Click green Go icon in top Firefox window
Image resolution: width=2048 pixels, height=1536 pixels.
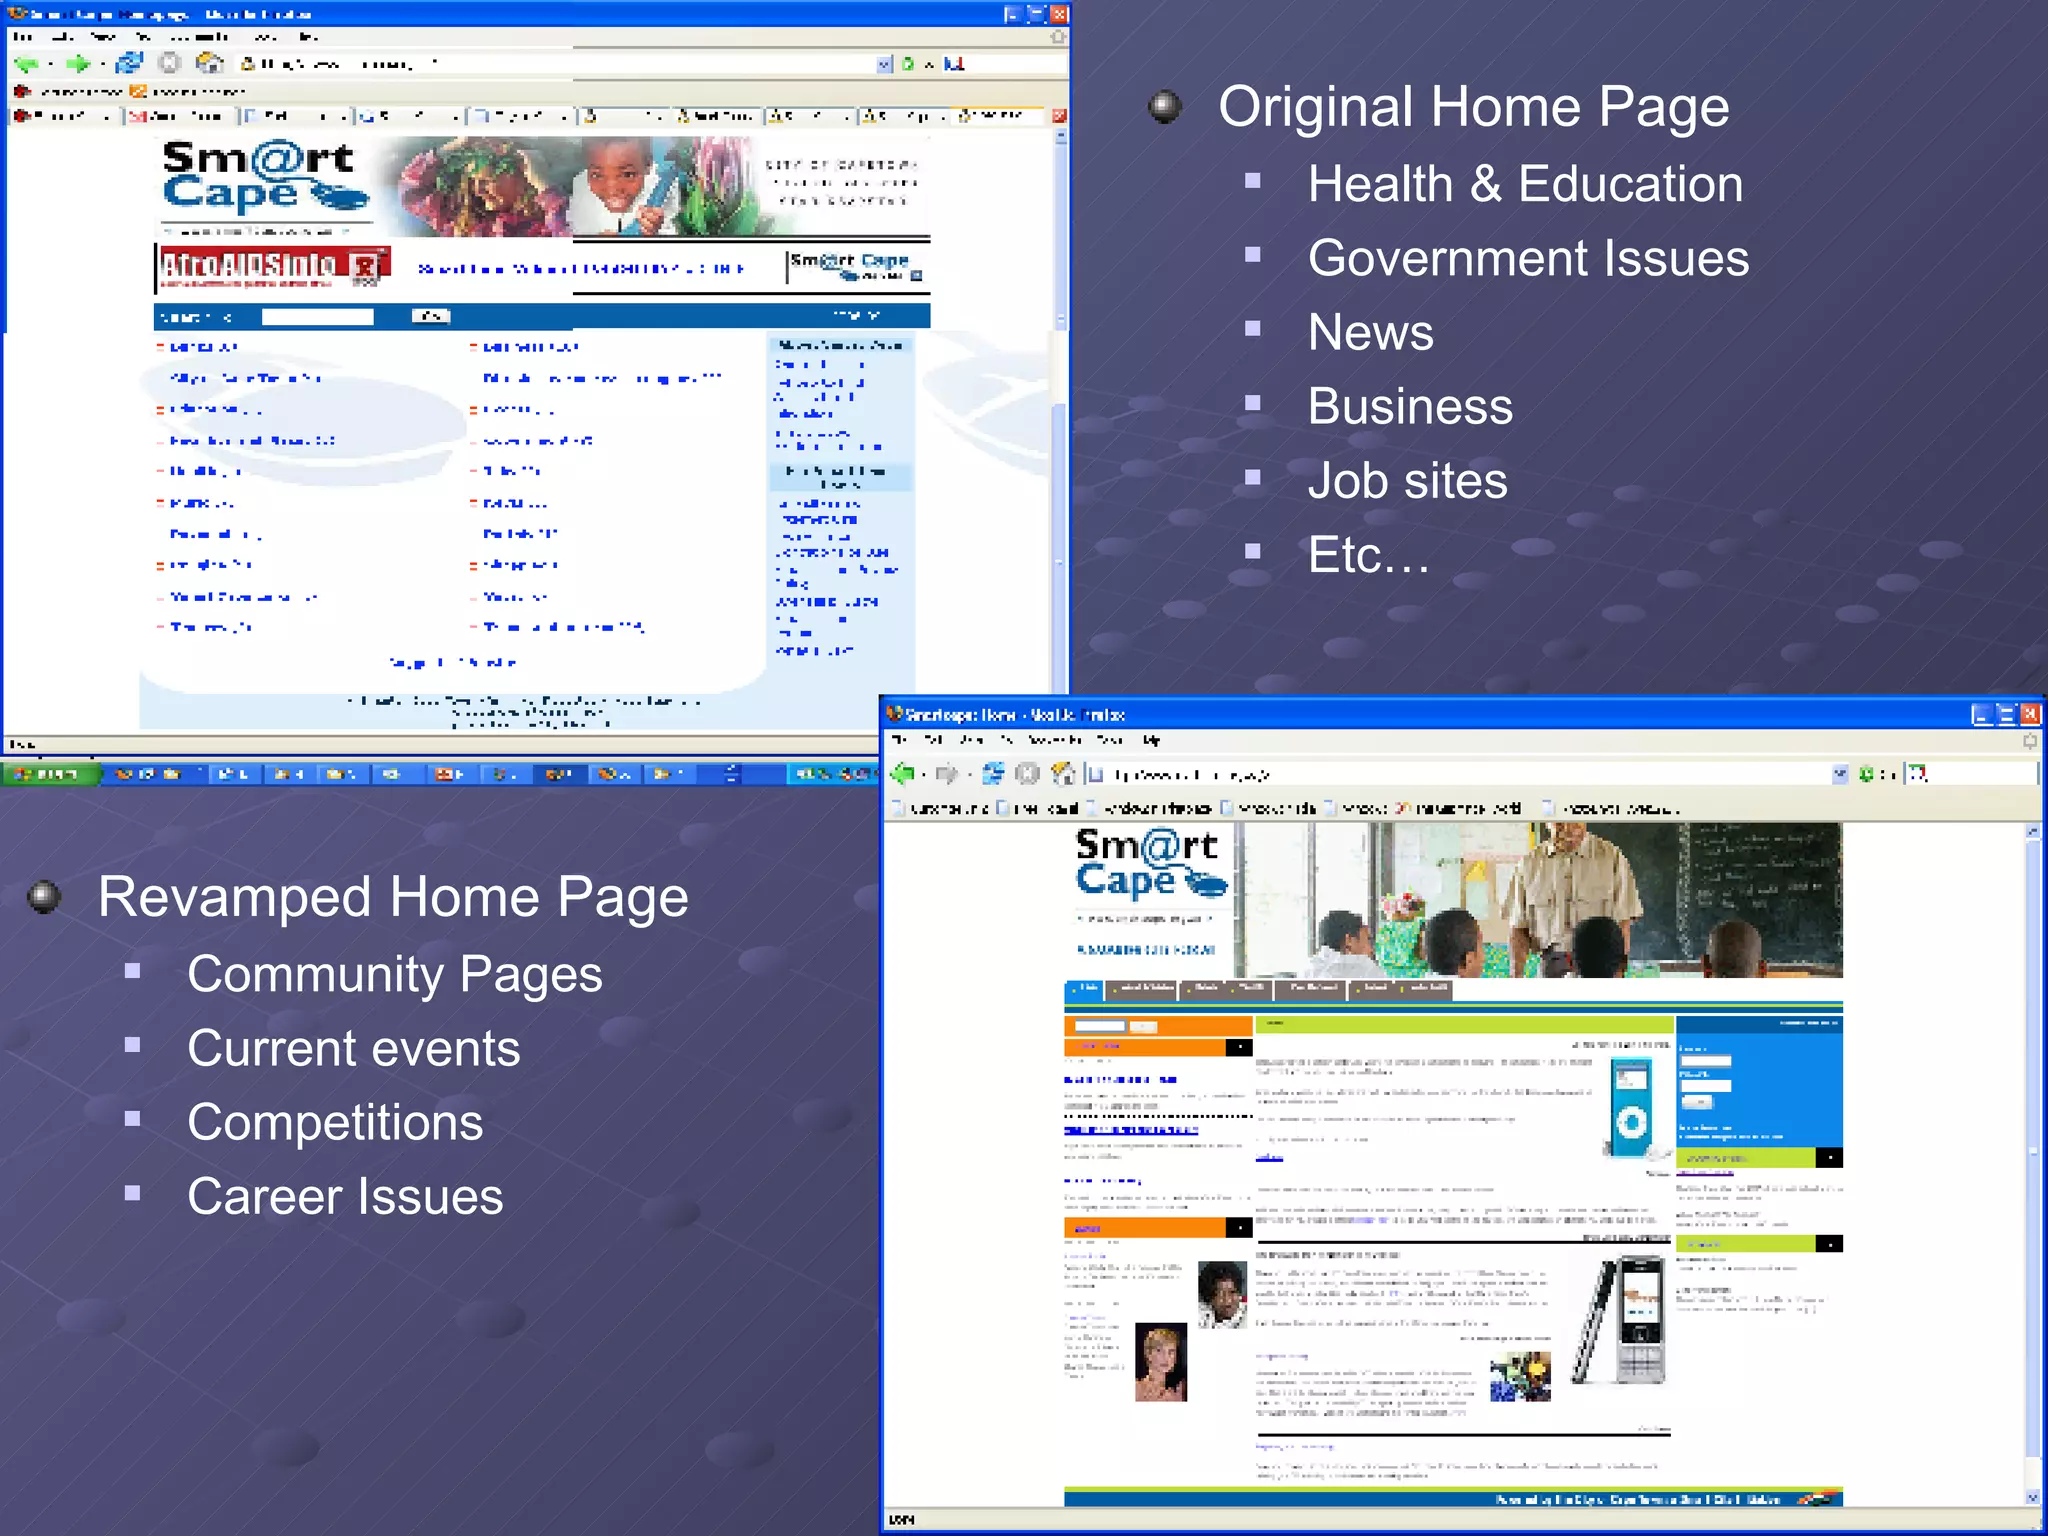(908, 64)
